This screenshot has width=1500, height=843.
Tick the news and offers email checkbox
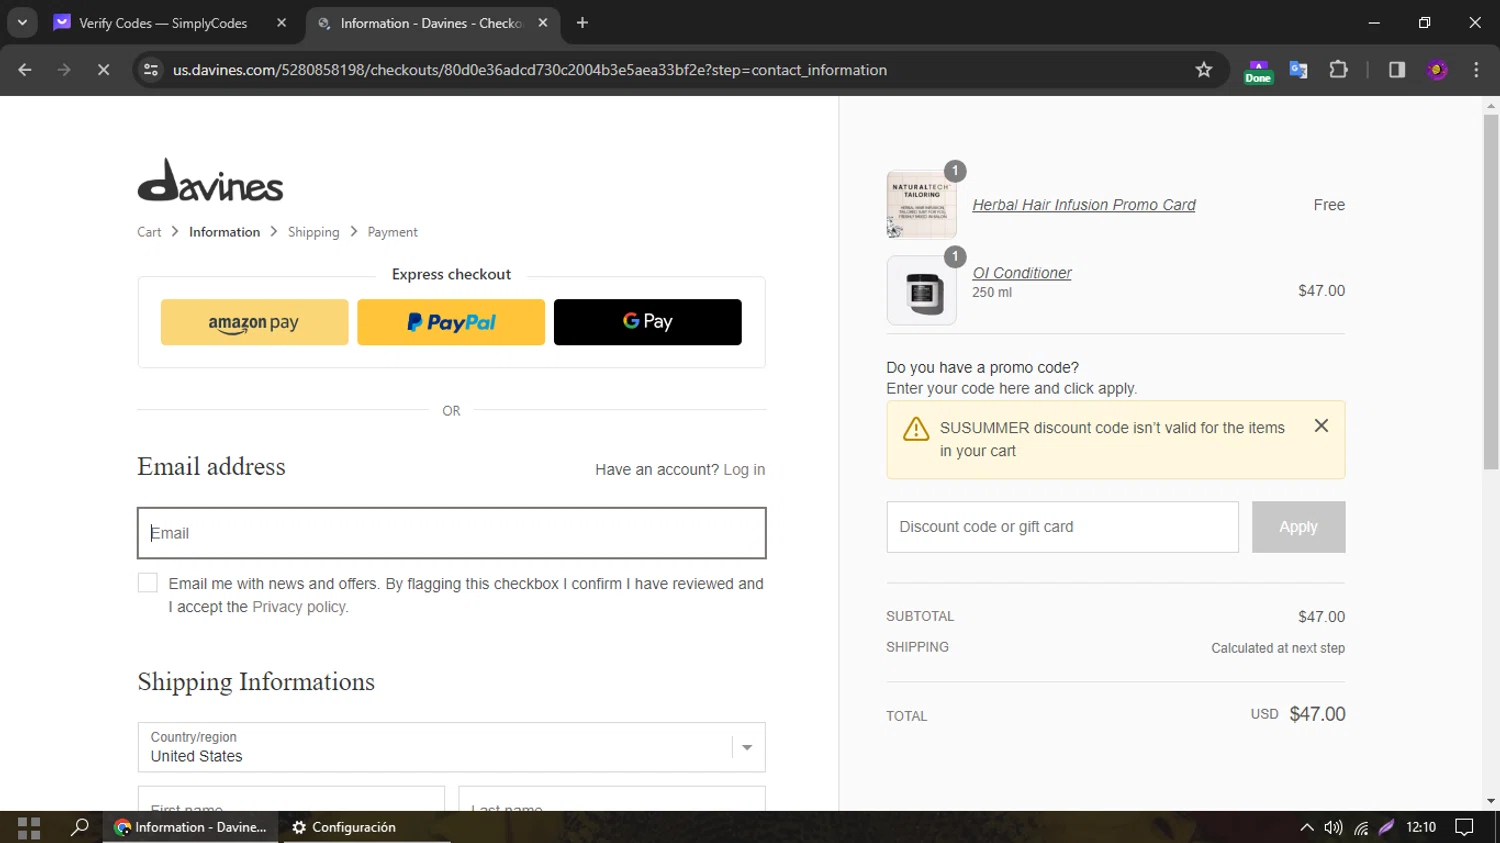pos(148,583)
